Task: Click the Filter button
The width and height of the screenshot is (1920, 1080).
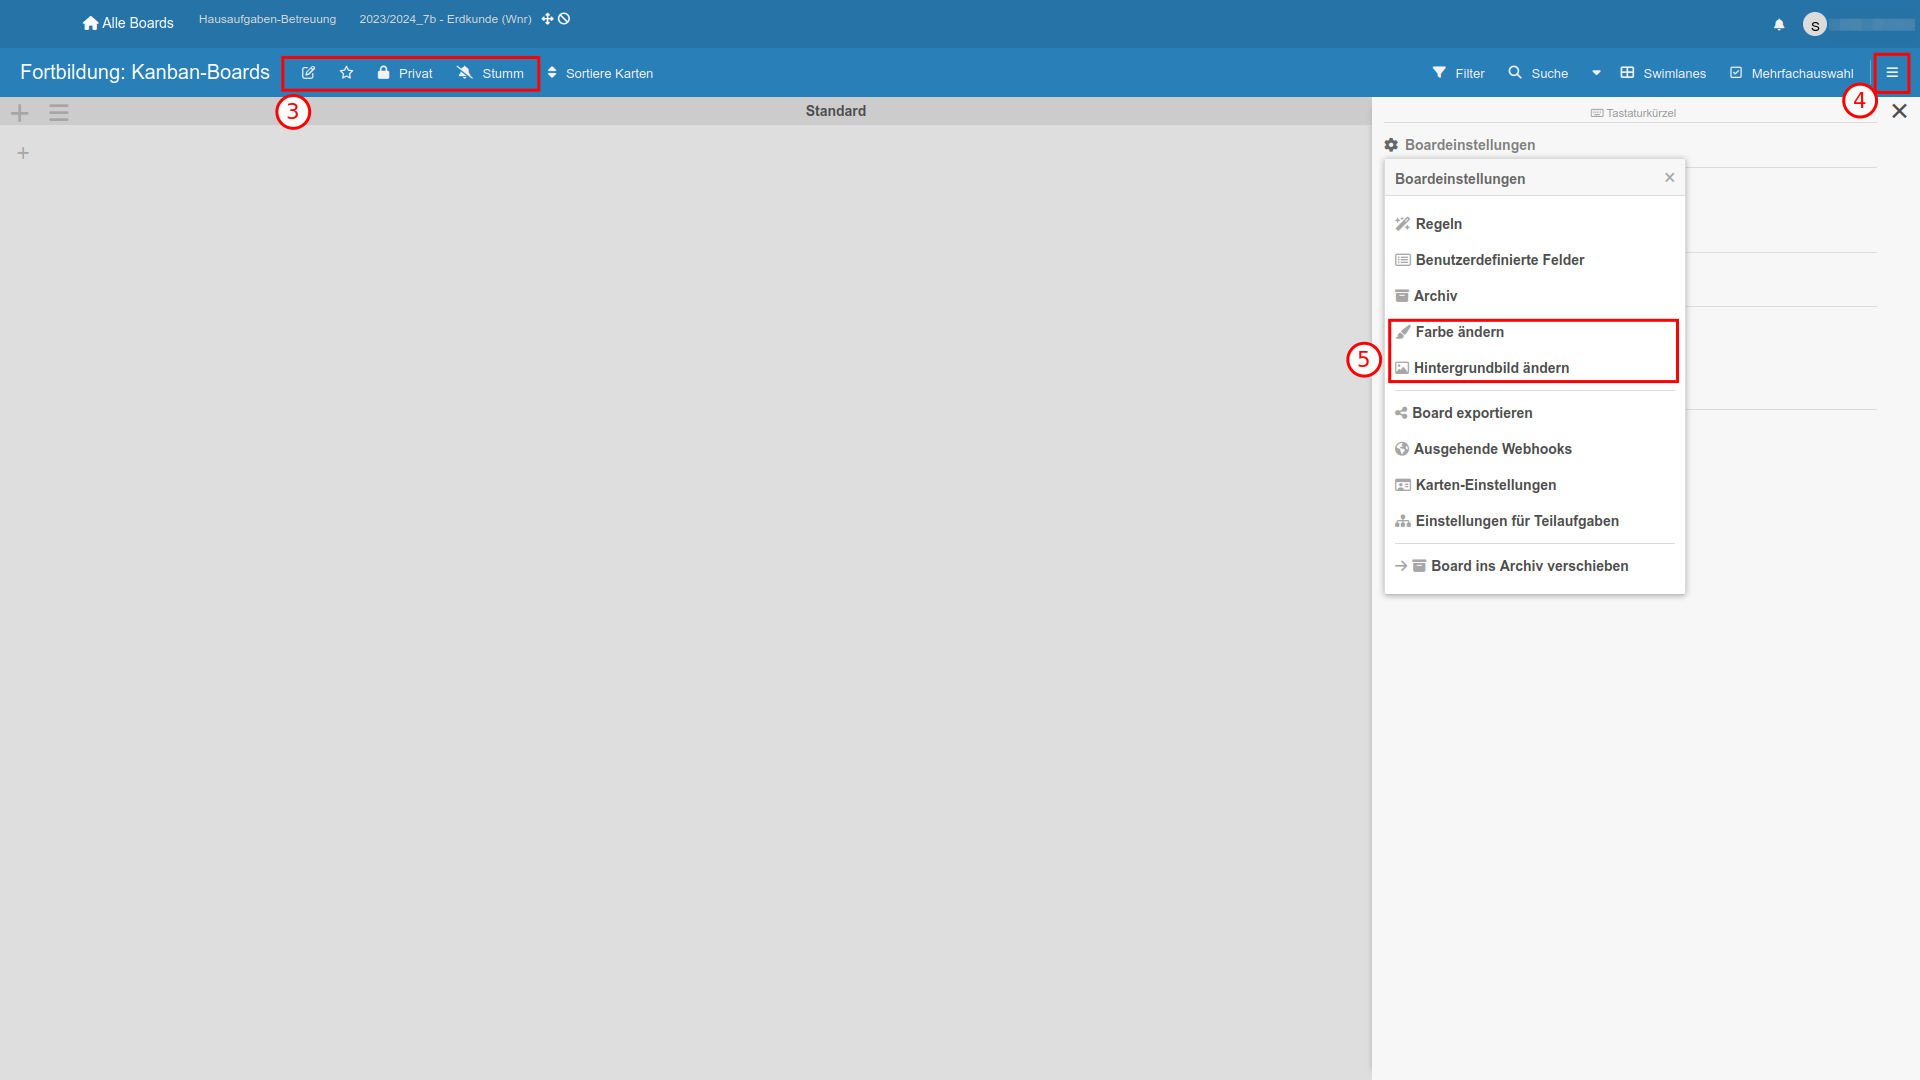Action: [x=1459, y=73]
